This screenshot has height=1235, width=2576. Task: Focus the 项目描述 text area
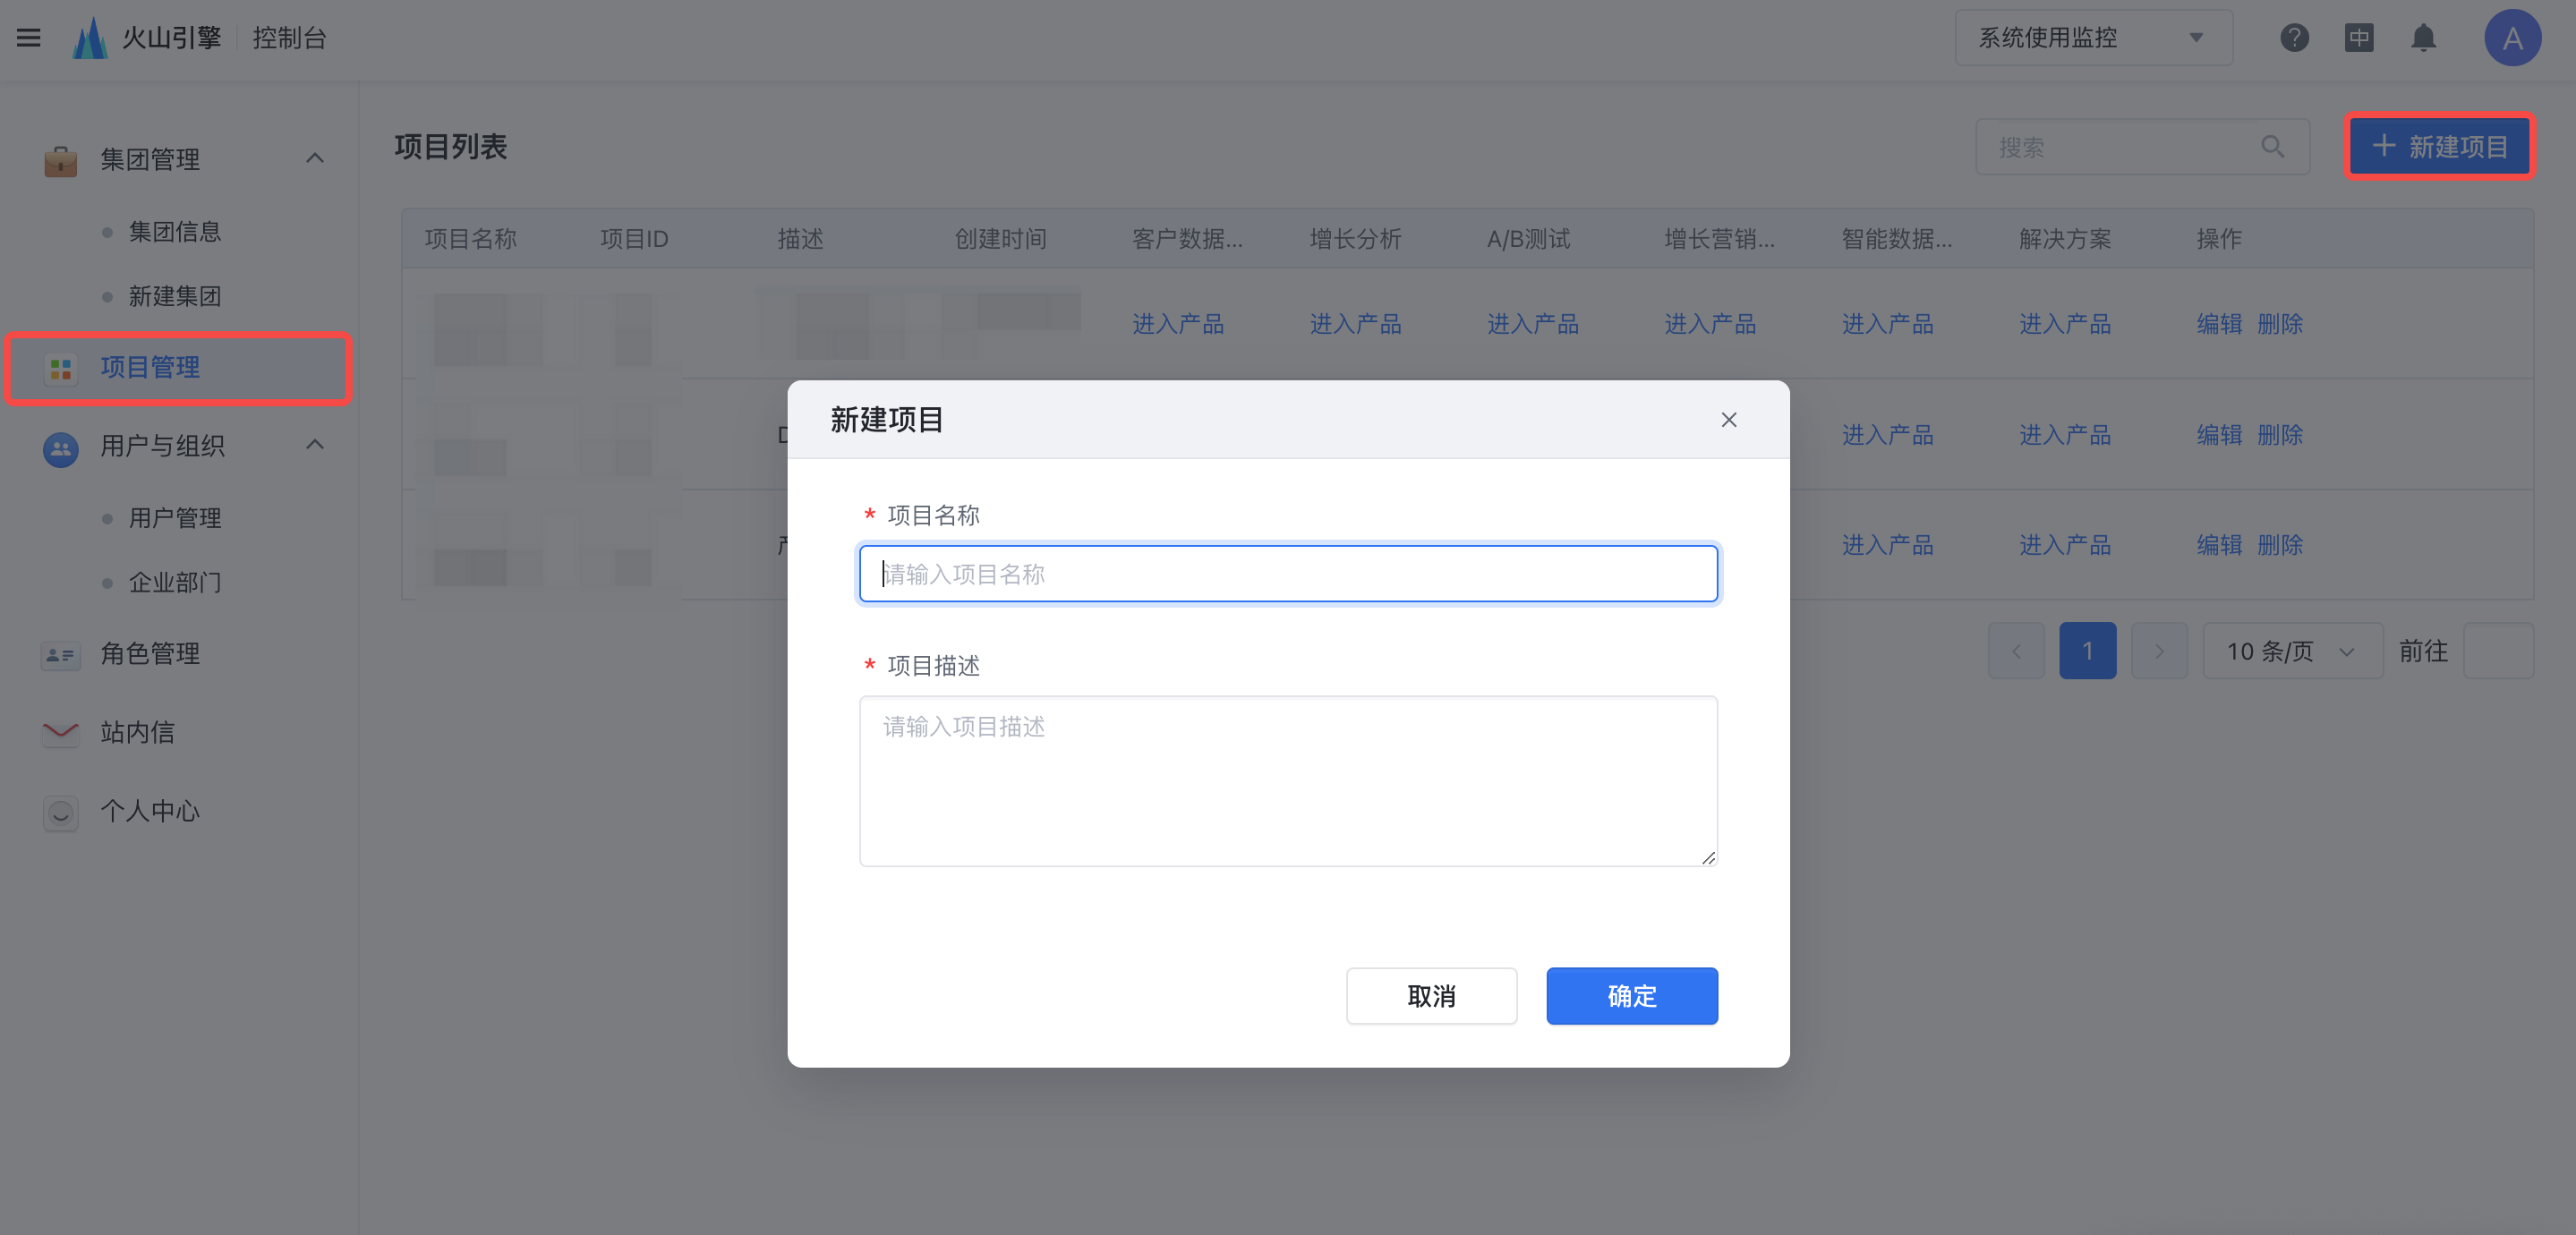(x=1288, y=781)
